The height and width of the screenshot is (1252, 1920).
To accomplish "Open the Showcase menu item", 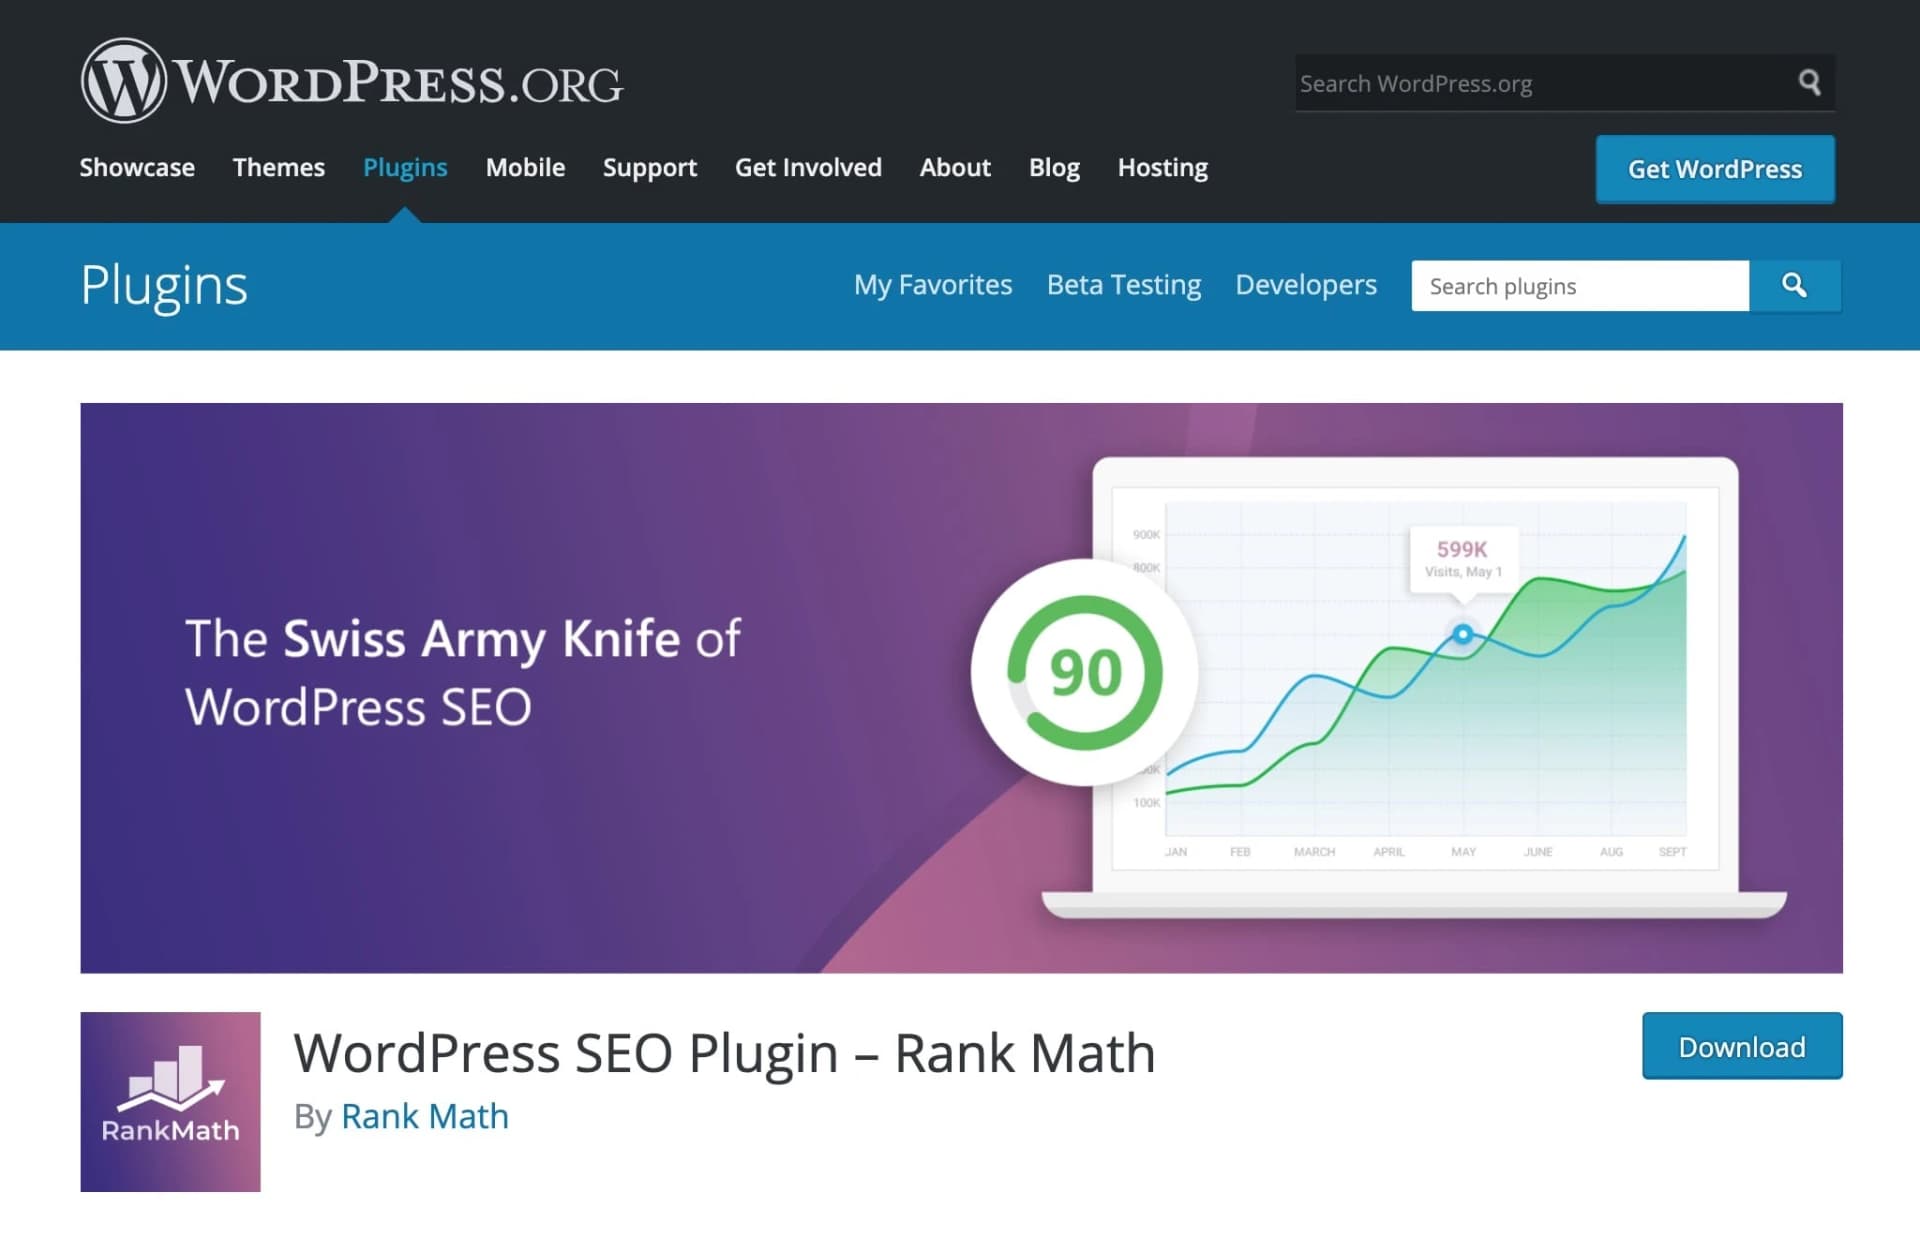I will click(x=137, y=167).
